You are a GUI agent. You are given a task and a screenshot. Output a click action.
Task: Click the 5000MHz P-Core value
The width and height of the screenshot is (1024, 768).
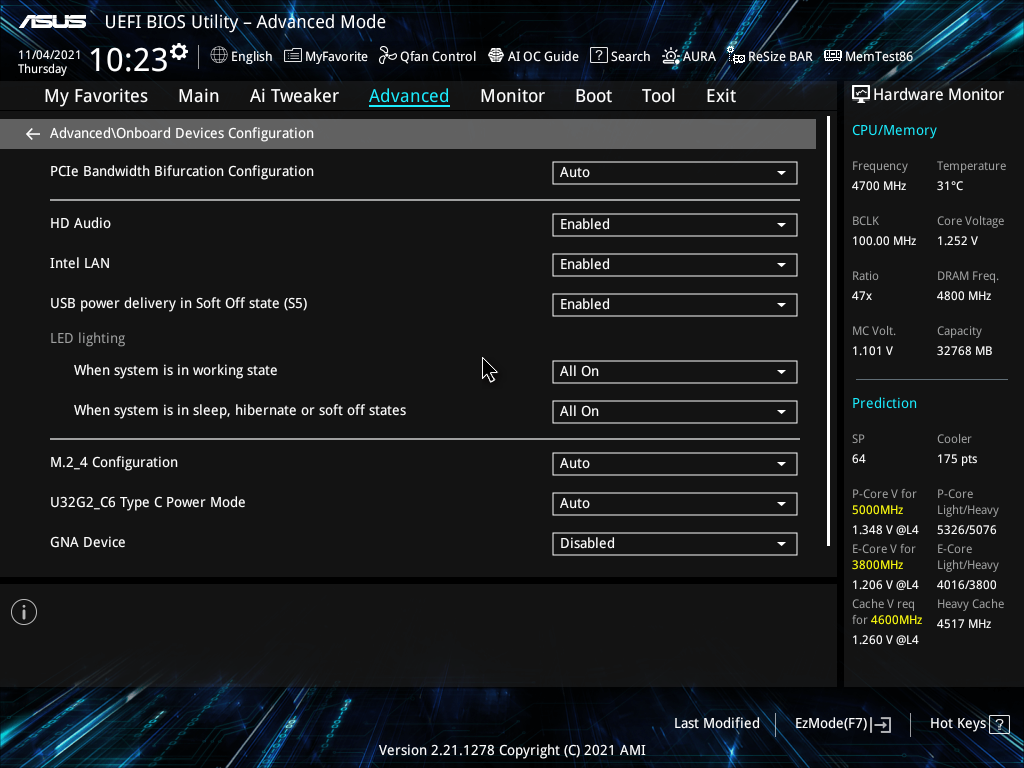click(x=877, y=510)
